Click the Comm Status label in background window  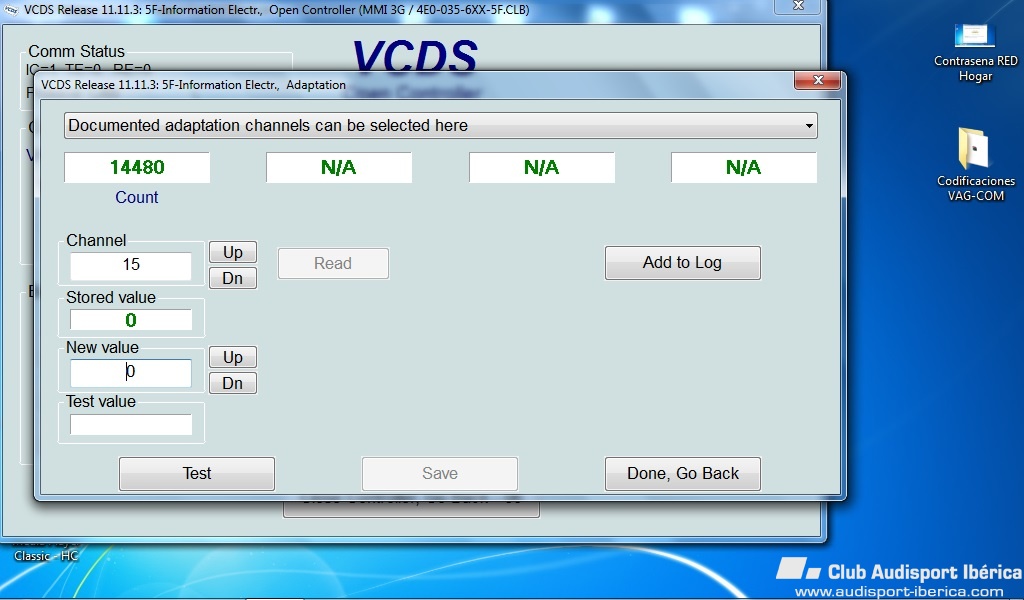pos(76,51)
